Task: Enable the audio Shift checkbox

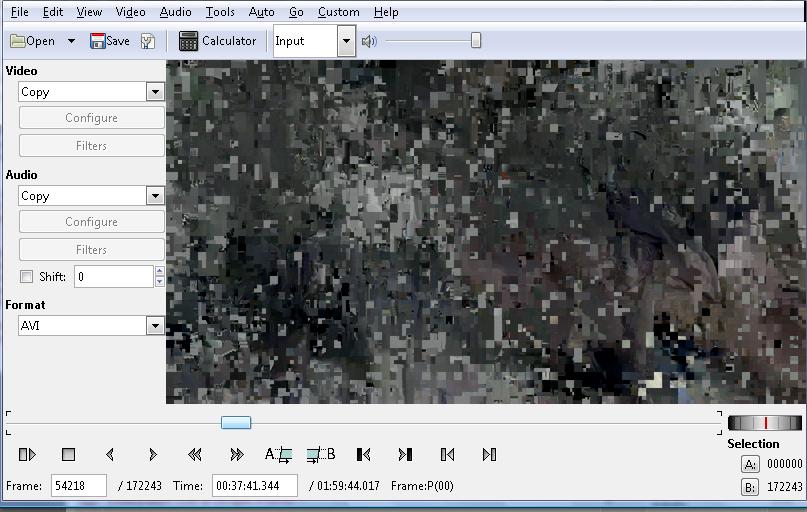Action: point(26,276)
